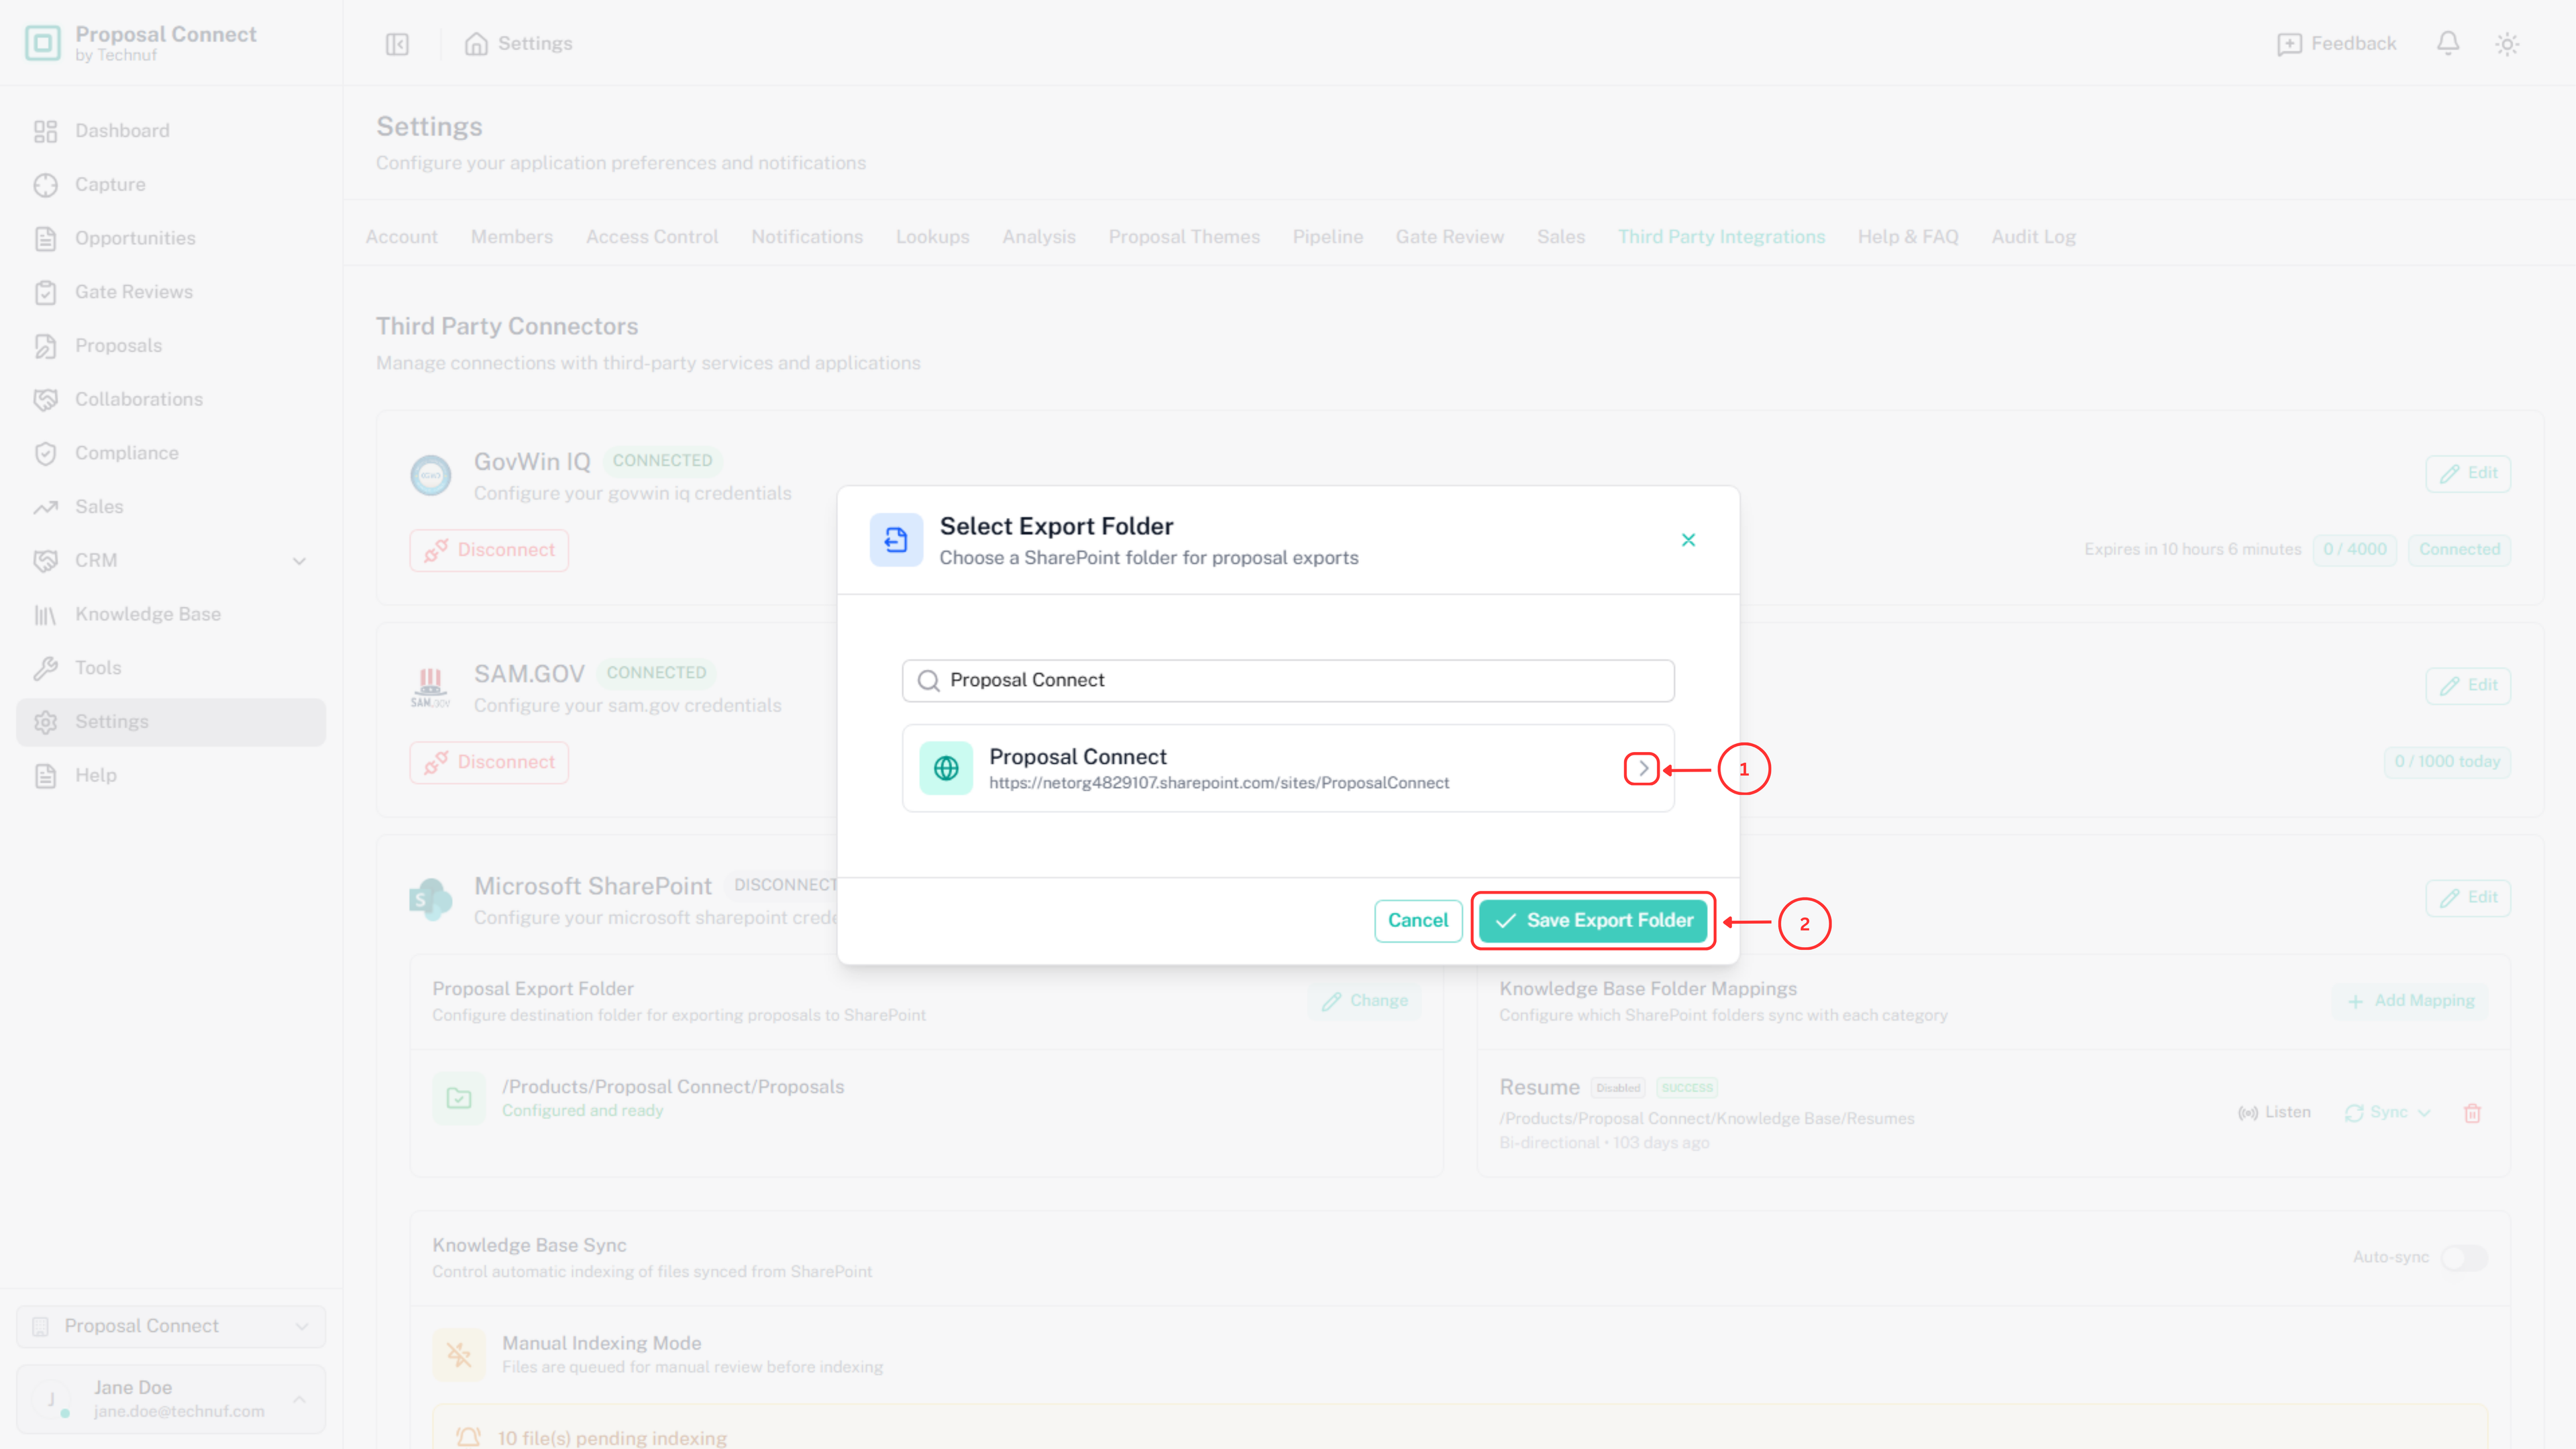Image resolution: width=2576 pixels, height=1449 pixels.
Task: Open the Sync dropdown for Resume
Action: (2387, 1113)
